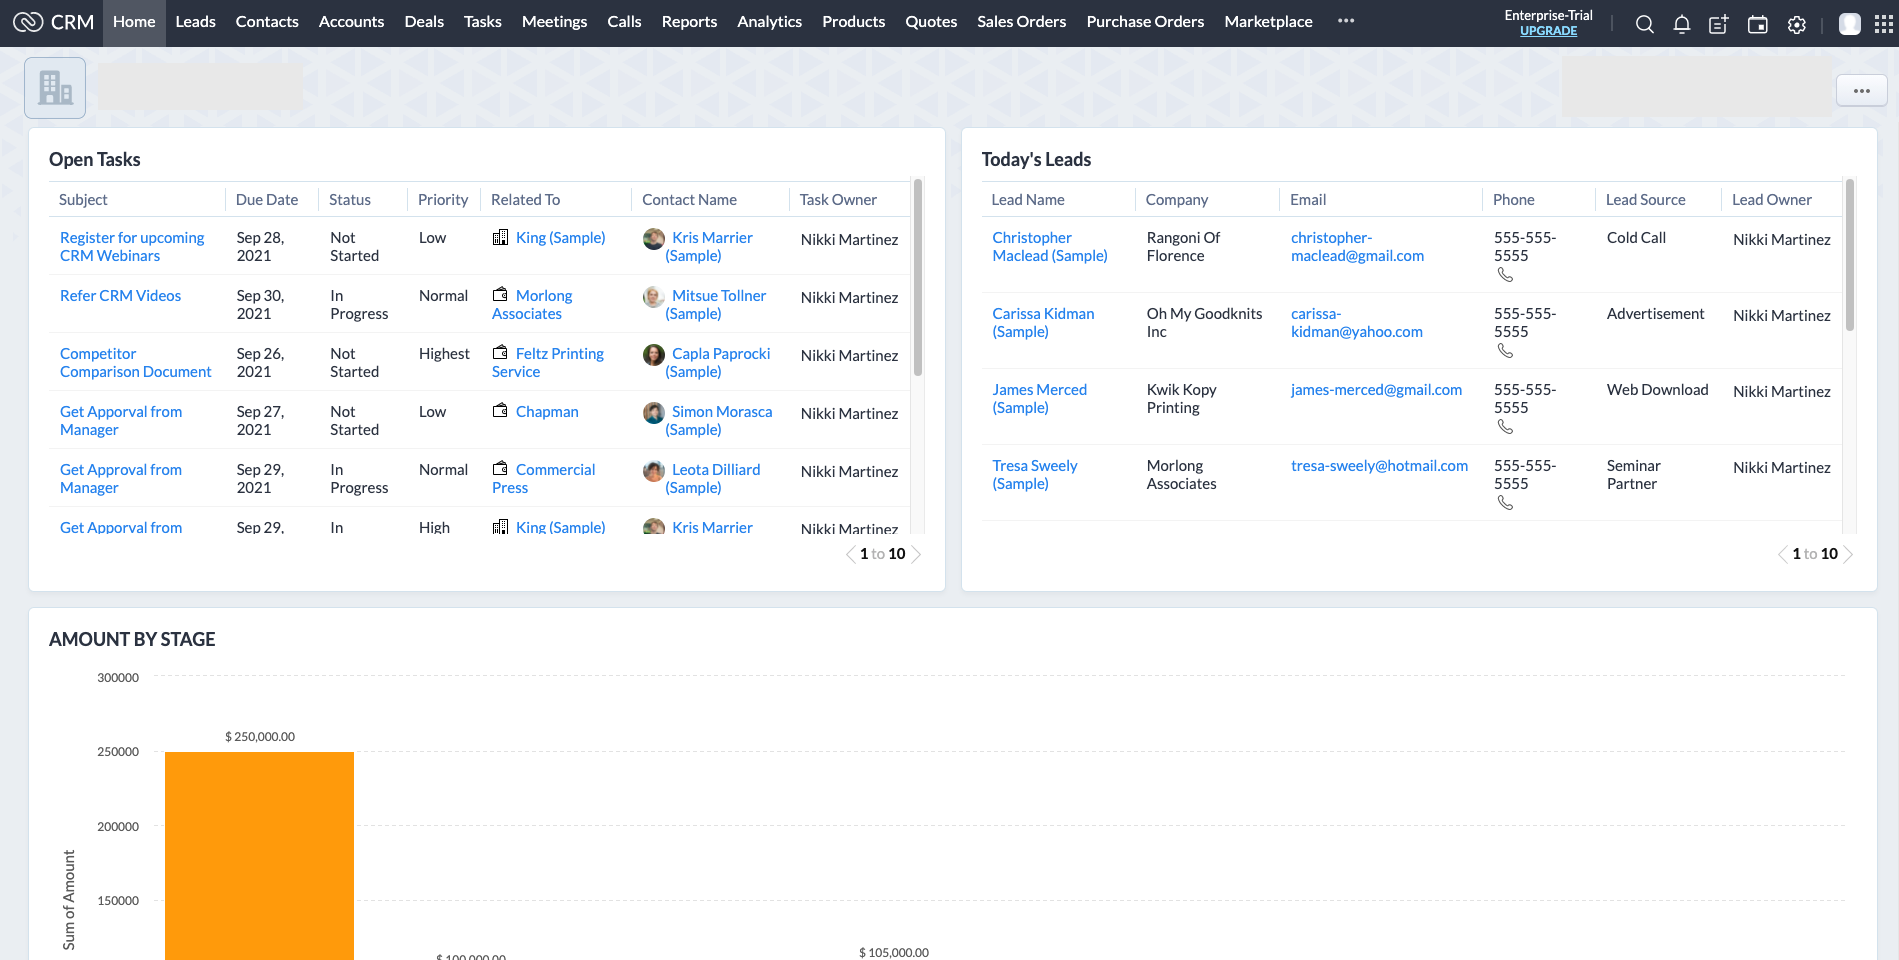Open the Sales Orders module tab
Image resolution: width=1899 pixels, height=960 pixels.
click(1021, 22)
